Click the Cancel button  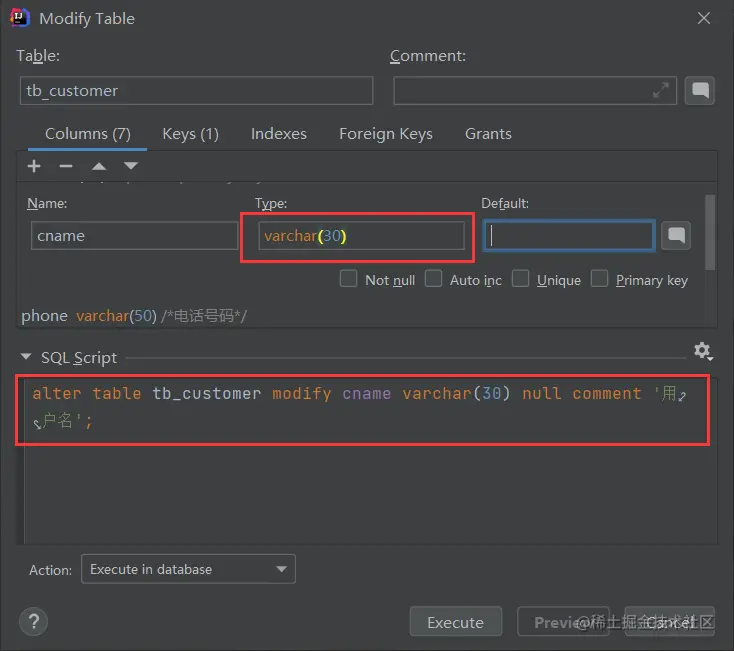(x=669, y=622)
